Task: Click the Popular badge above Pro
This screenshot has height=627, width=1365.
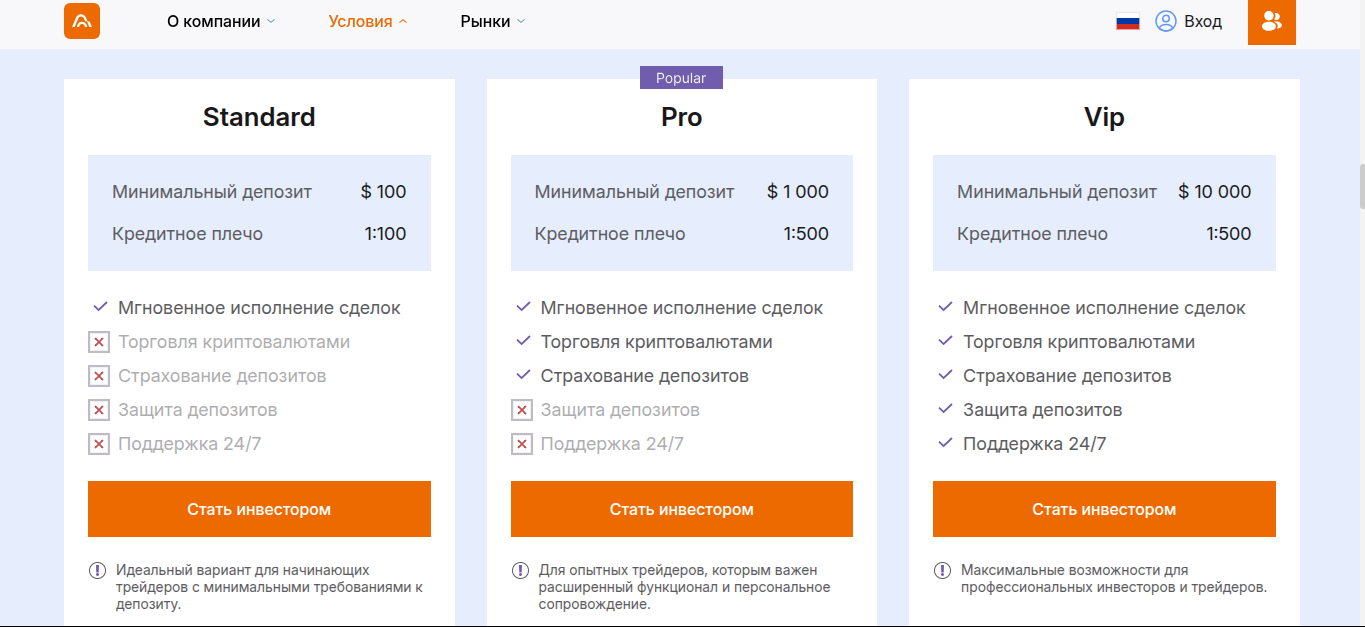Action: (x=681, y=78)
